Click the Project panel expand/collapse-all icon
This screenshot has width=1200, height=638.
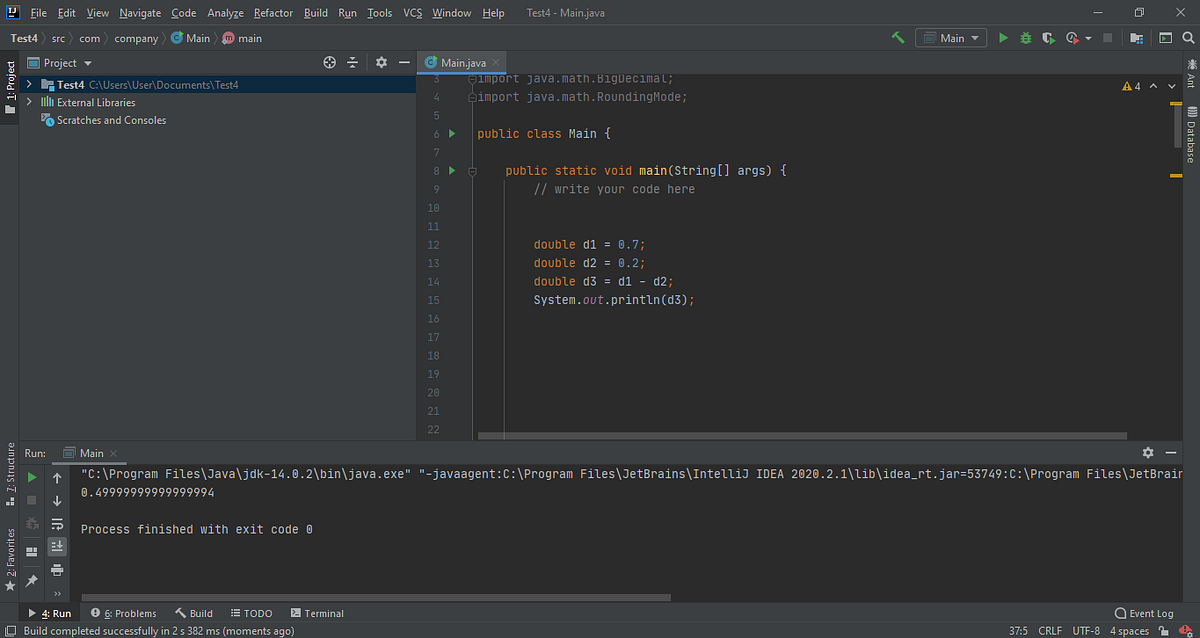352,62
